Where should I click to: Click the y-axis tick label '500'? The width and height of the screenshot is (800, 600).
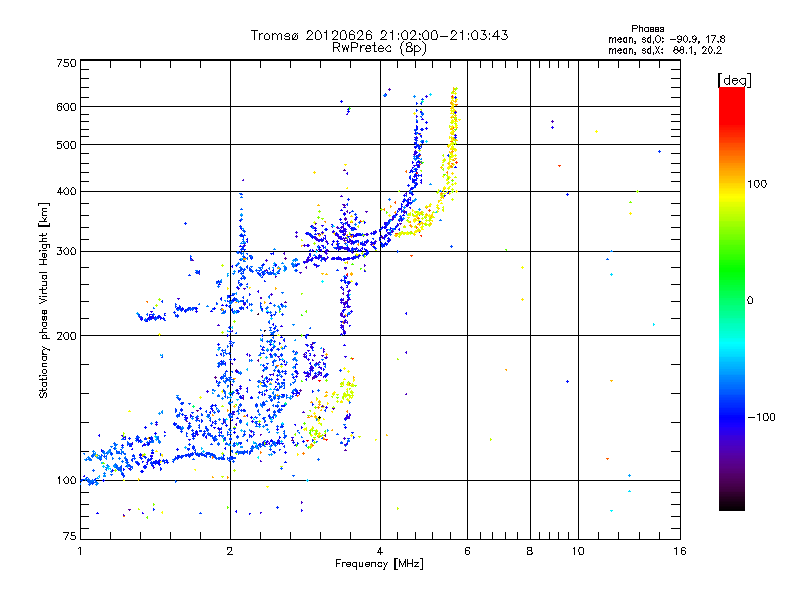tap(66, 145)
